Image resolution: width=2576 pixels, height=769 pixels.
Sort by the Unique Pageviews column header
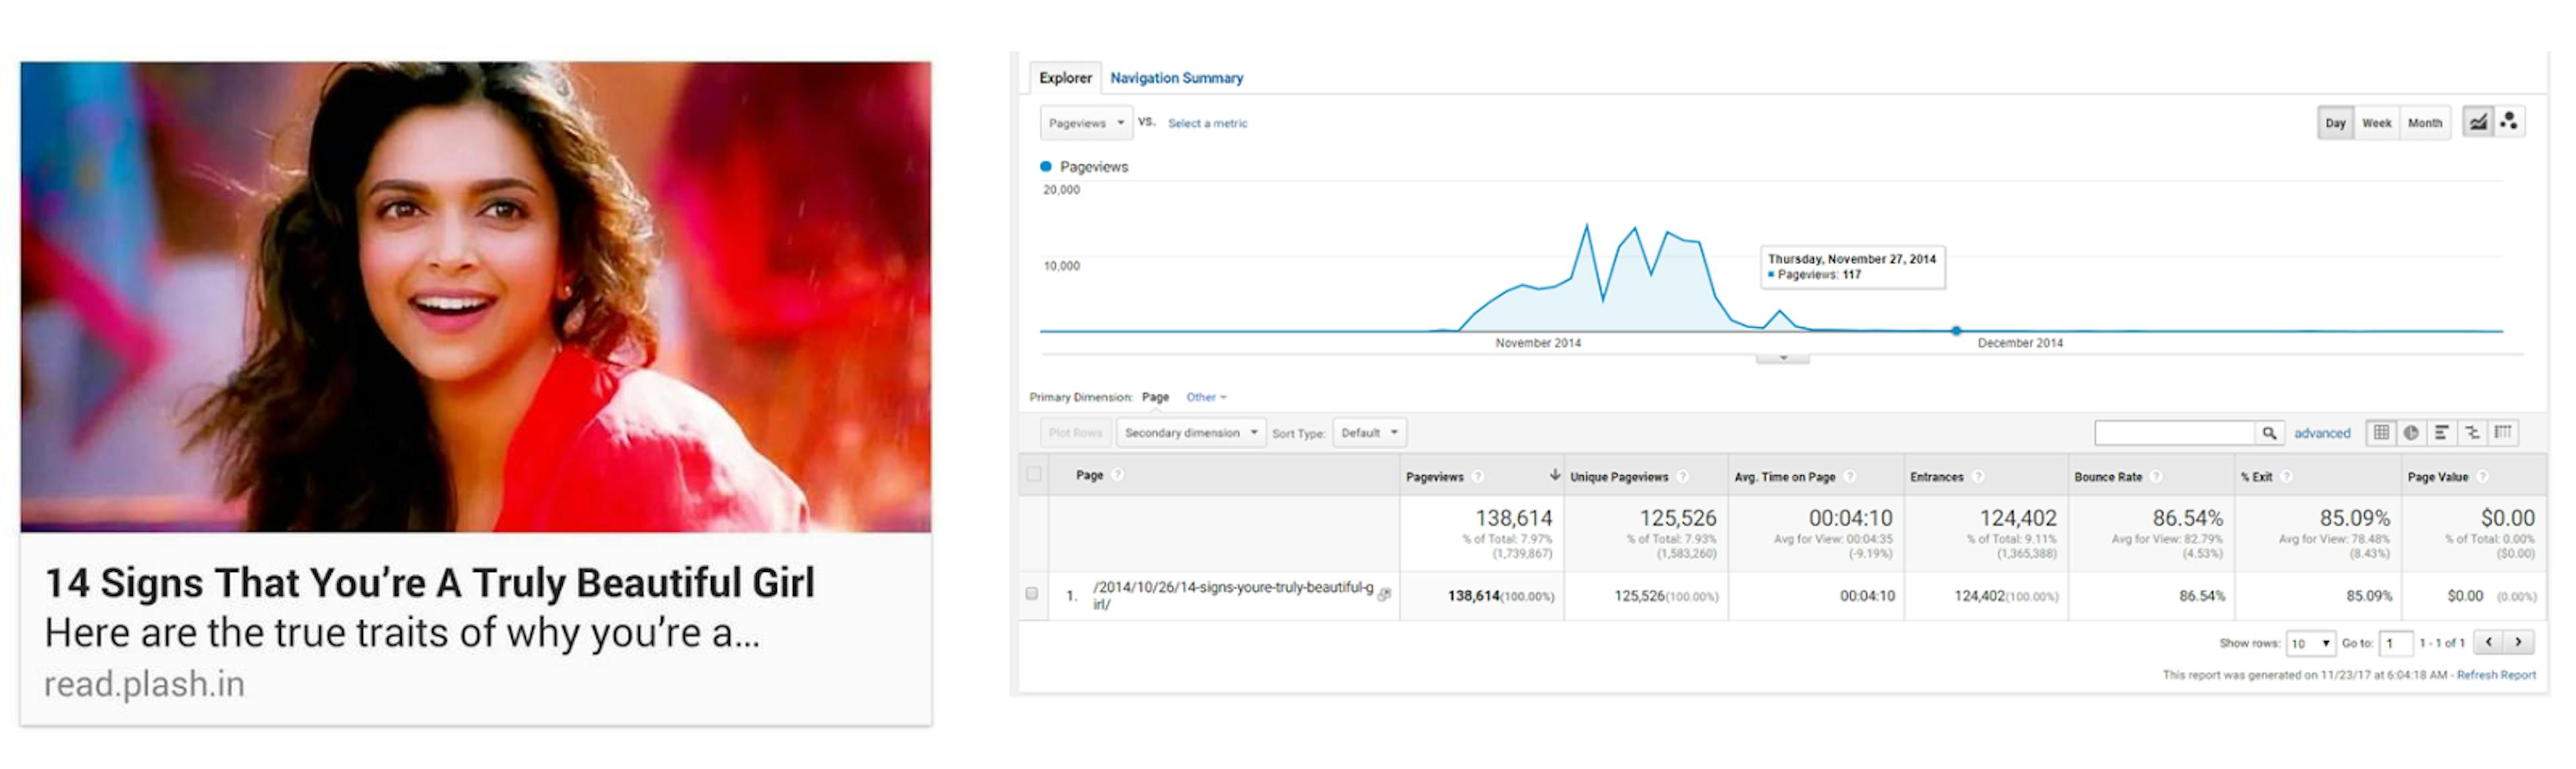point(1618,477)
